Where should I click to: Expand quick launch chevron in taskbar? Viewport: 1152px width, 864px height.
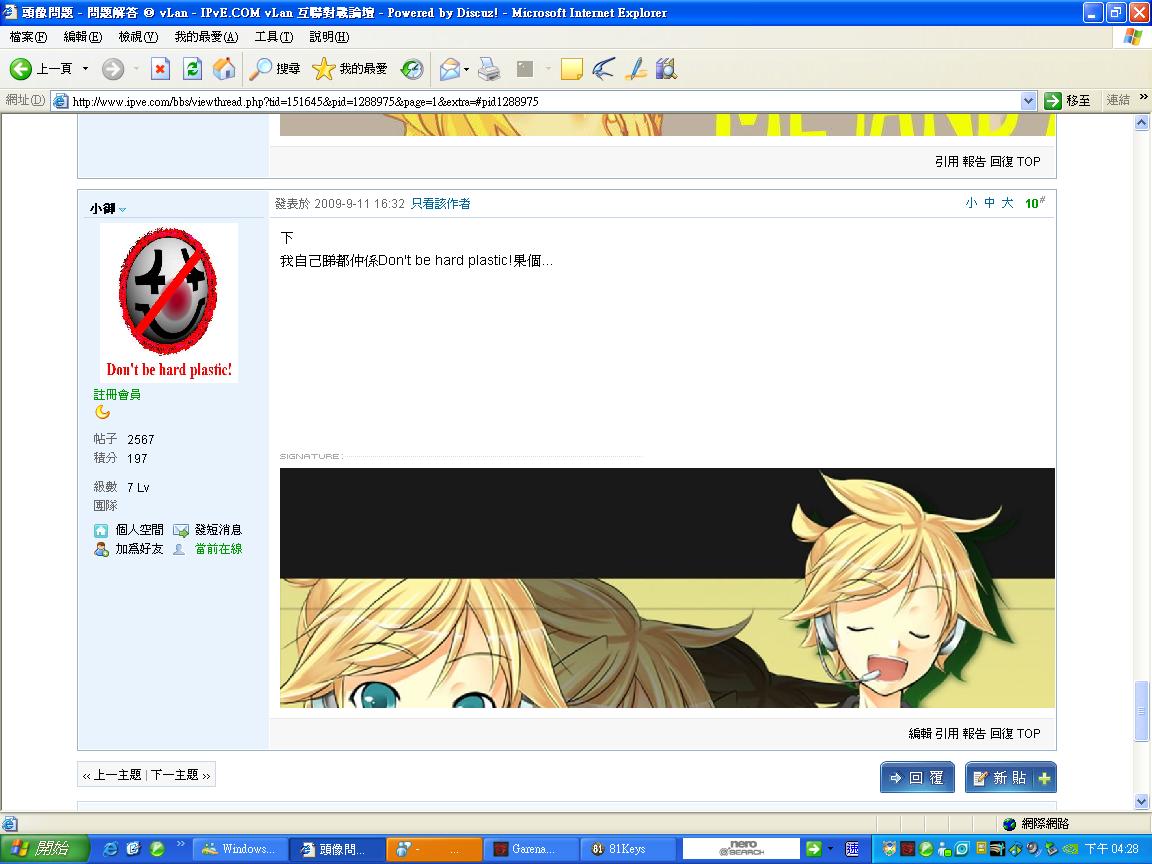[180, 843]
